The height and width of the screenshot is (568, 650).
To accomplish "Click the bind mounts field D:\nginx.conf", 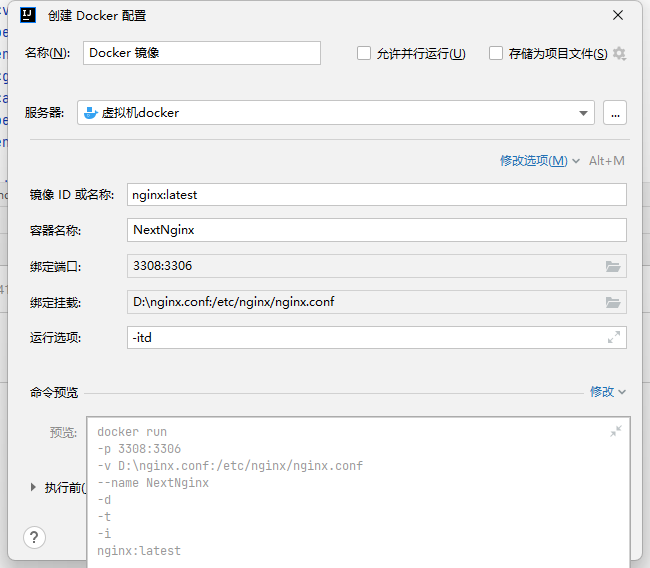I will click(x=377, y=302).
